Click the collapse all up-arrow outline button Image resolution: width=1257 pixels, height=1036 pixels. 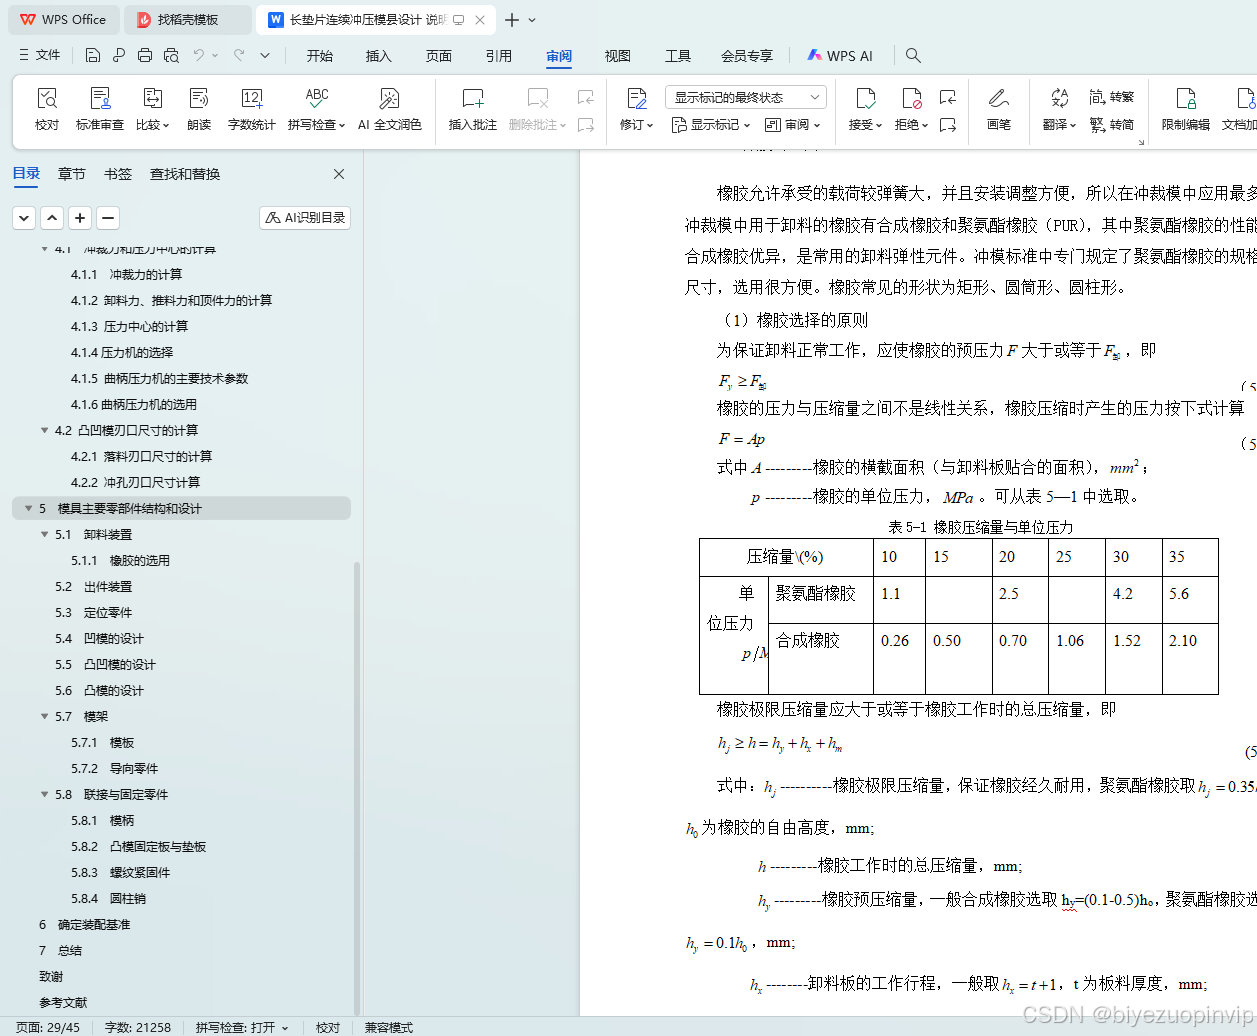52,217
